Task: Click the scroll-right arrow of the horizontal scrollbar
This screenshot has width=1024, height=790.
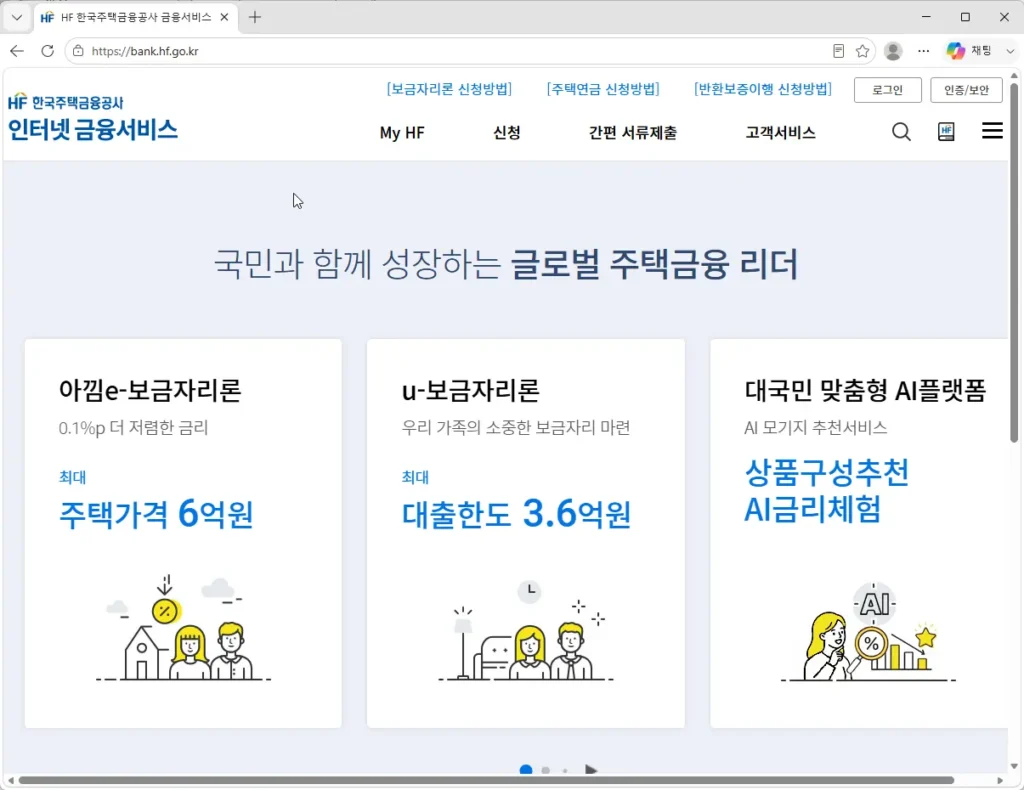Action: click(1000, 780)
